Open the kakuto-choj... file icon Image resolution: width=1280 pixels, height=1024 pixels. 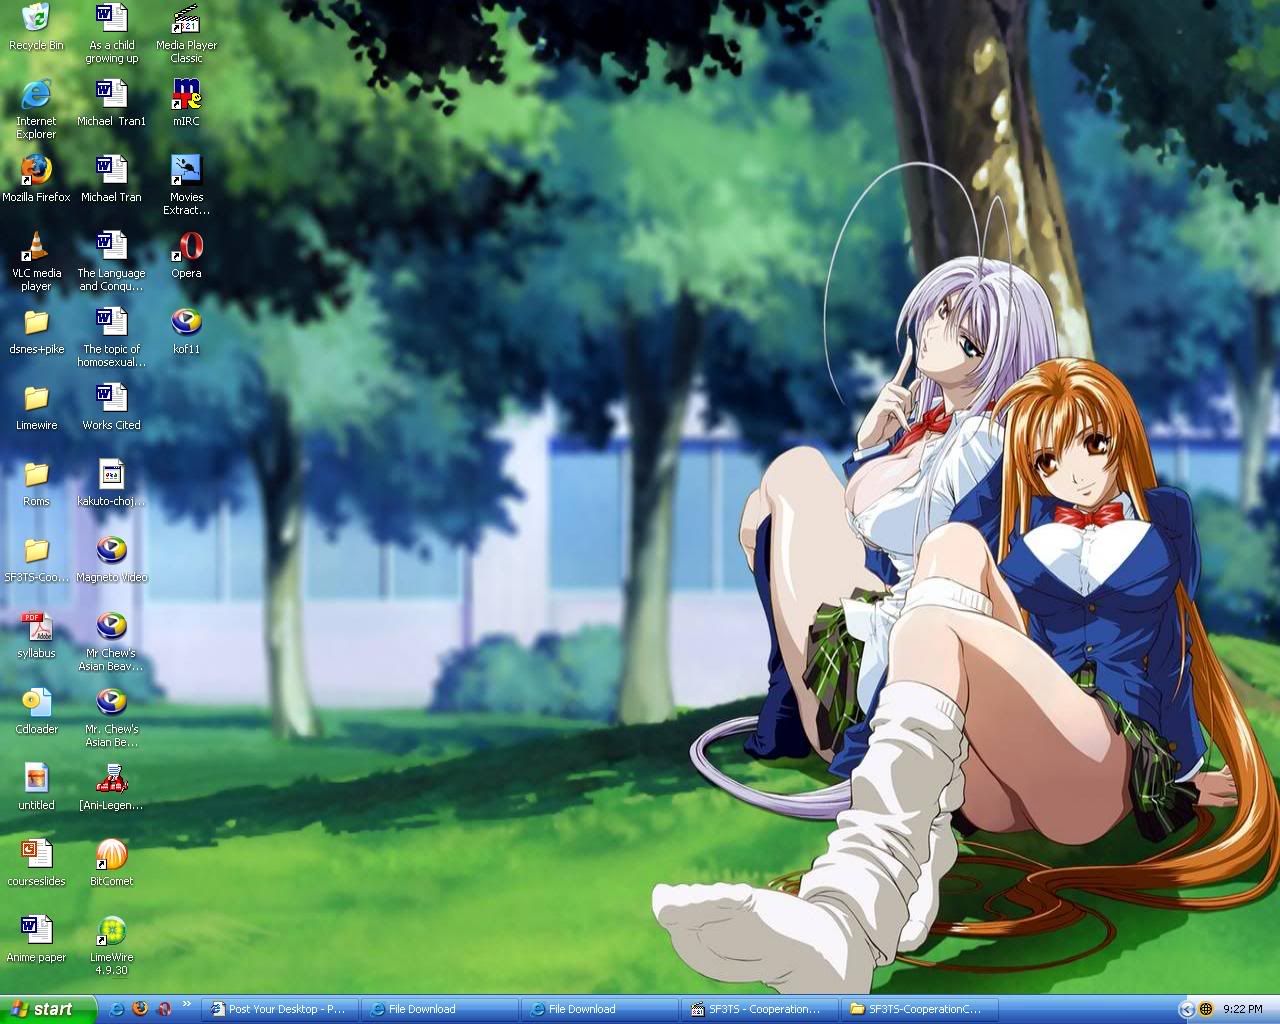coord(111,483)
